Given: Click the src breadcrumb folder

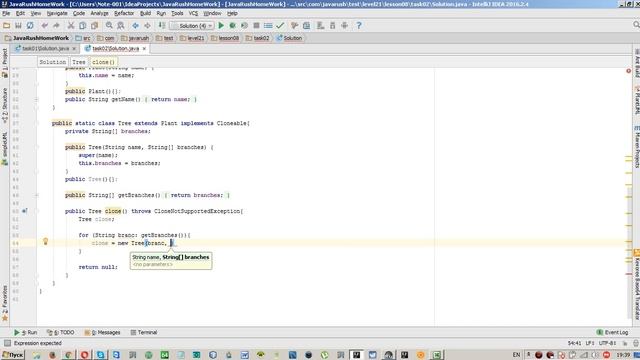Looking at the screenshot, I should [x=83, y=38].
